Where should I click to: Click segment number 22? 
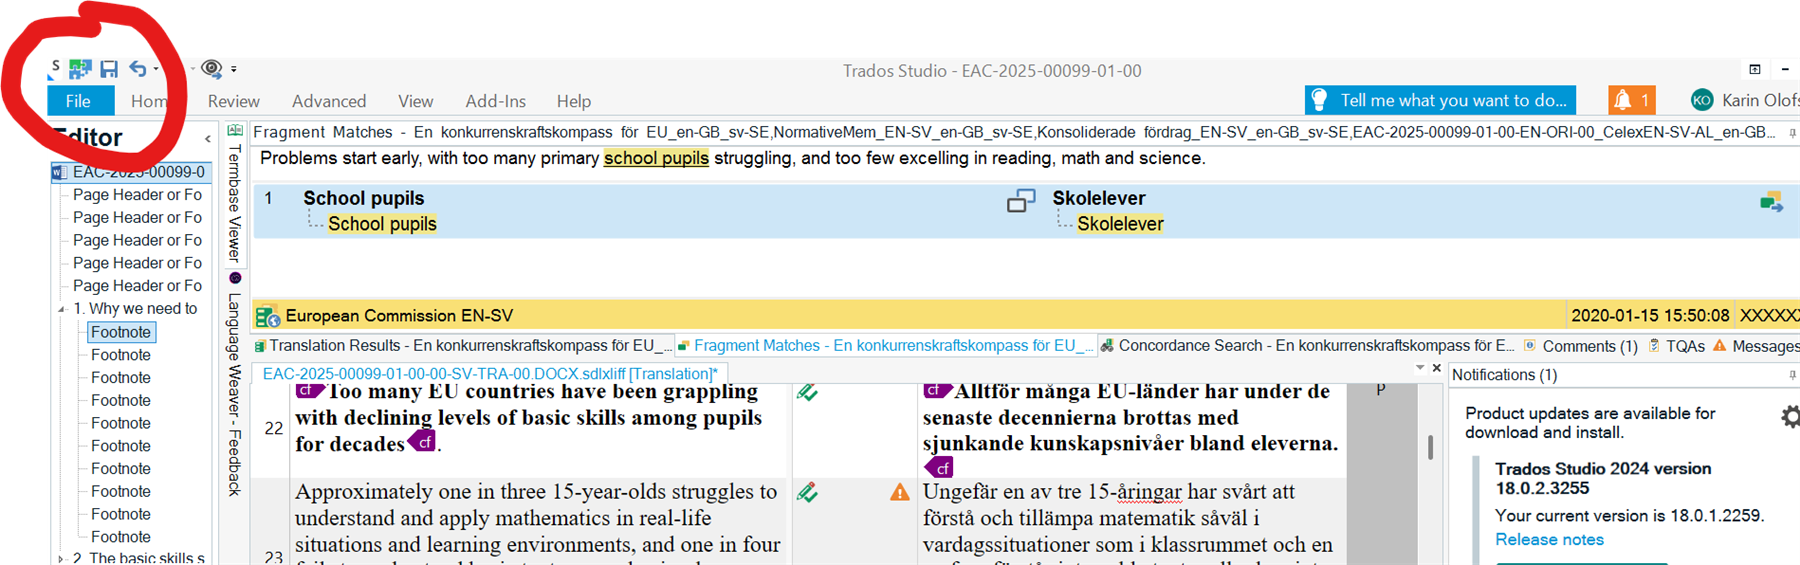coord(274,428)
